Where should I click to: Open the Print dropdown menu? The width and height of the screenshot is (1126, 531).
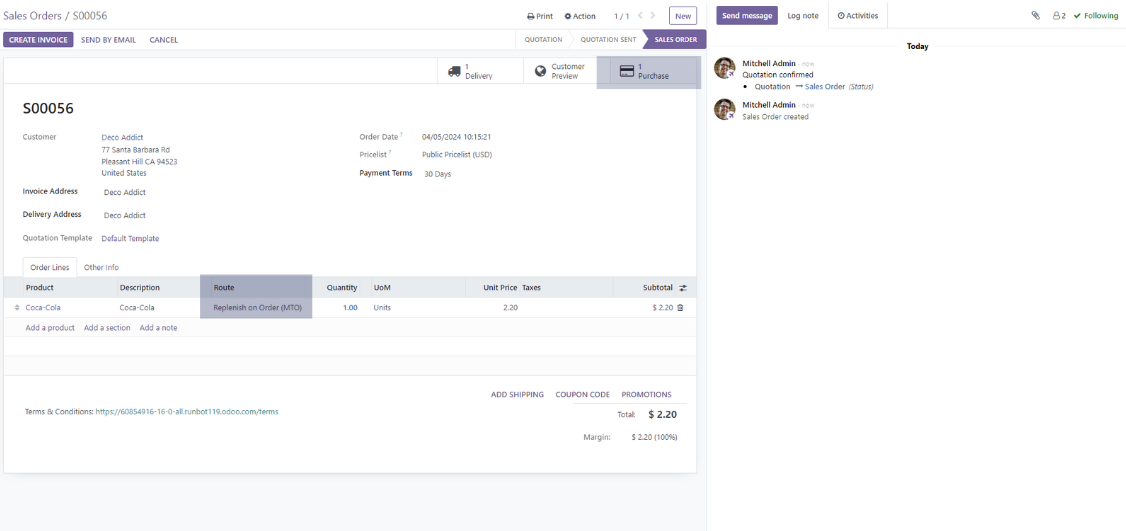coord(540,16)
